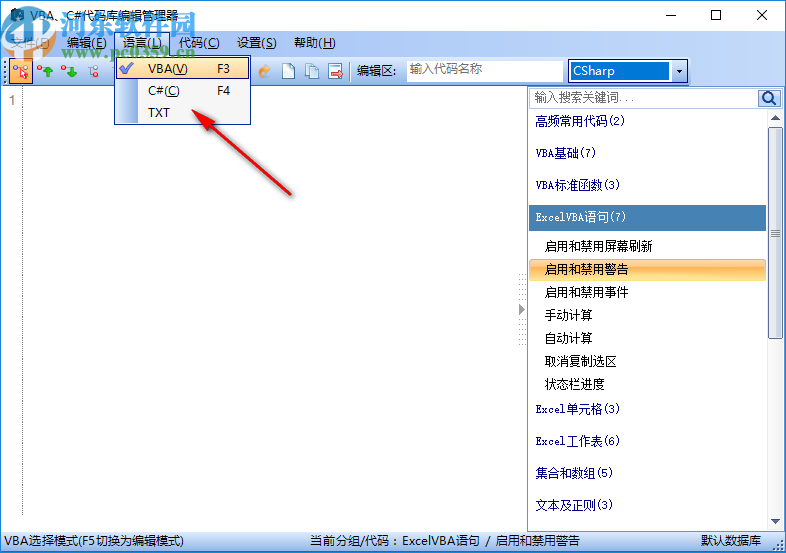This screenshot has width=786, height=553.
Task: Select C#(C) language option
Action: (x=182, y=91)
